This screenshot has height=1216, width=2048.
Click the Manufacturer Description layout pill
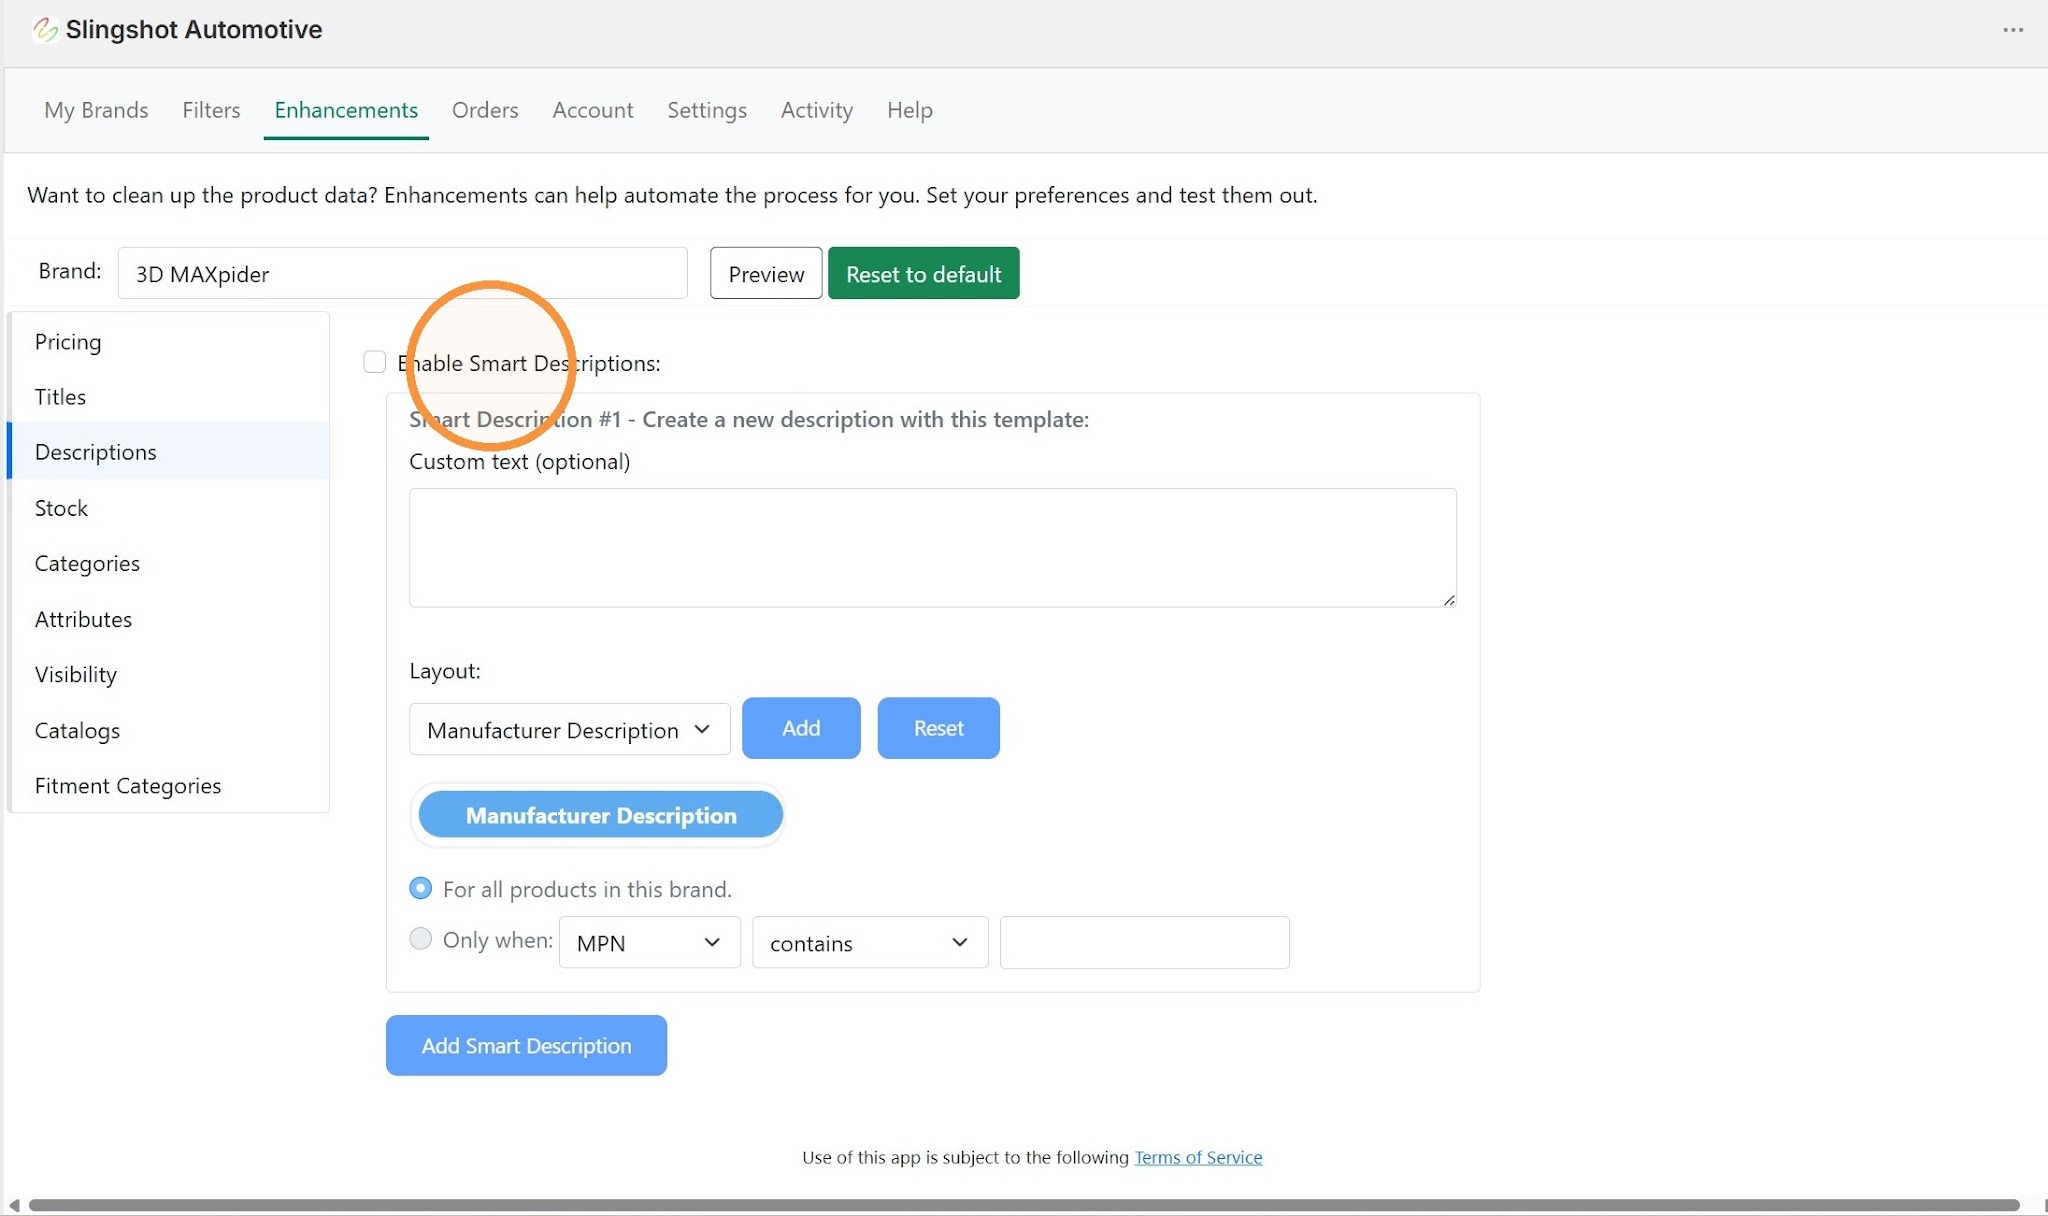click(x=601, y=815)
